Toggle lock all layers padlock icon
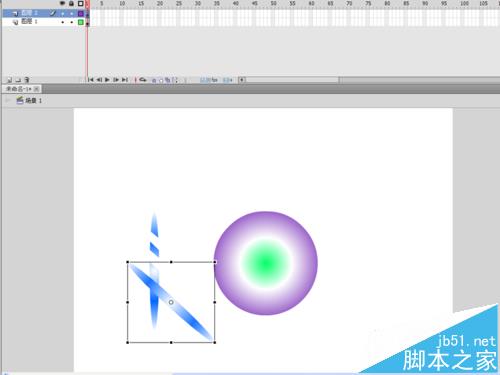The height and width of the screenshot is (375, 500). pyautogui.click(x=71, y=3)
